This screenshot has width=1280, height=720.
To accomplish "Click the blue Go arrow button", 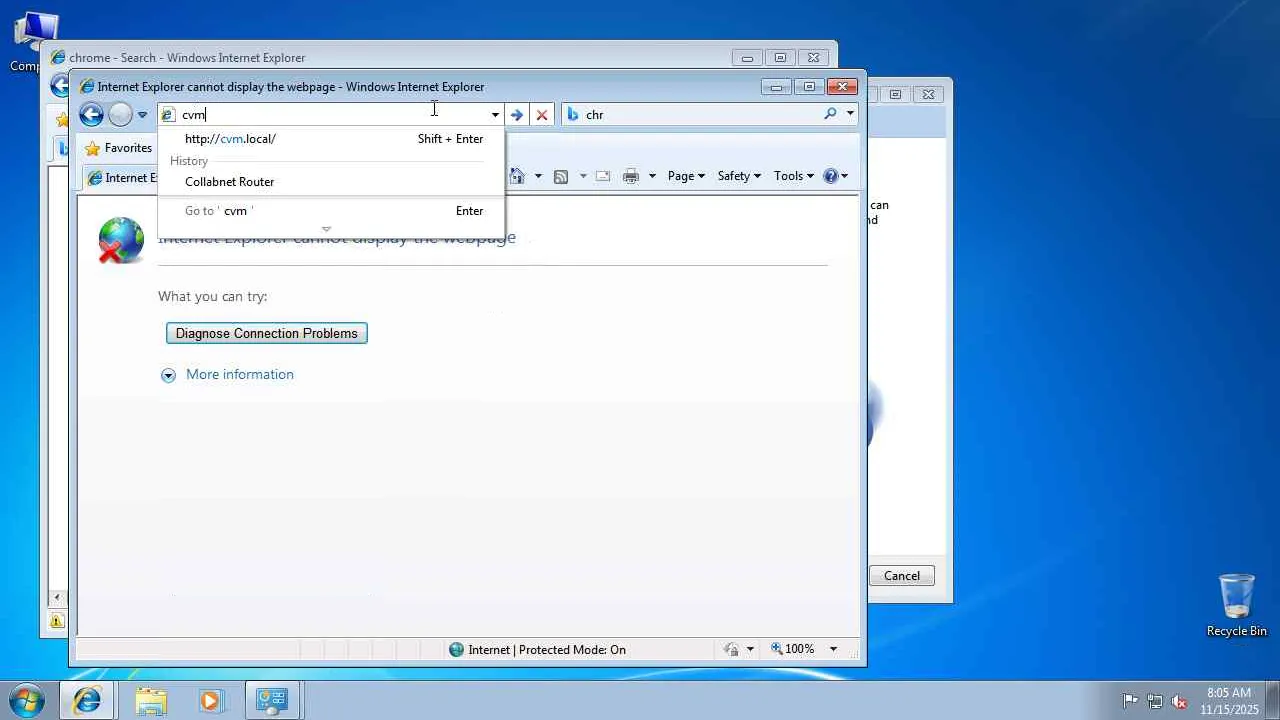I will point(516,115).
